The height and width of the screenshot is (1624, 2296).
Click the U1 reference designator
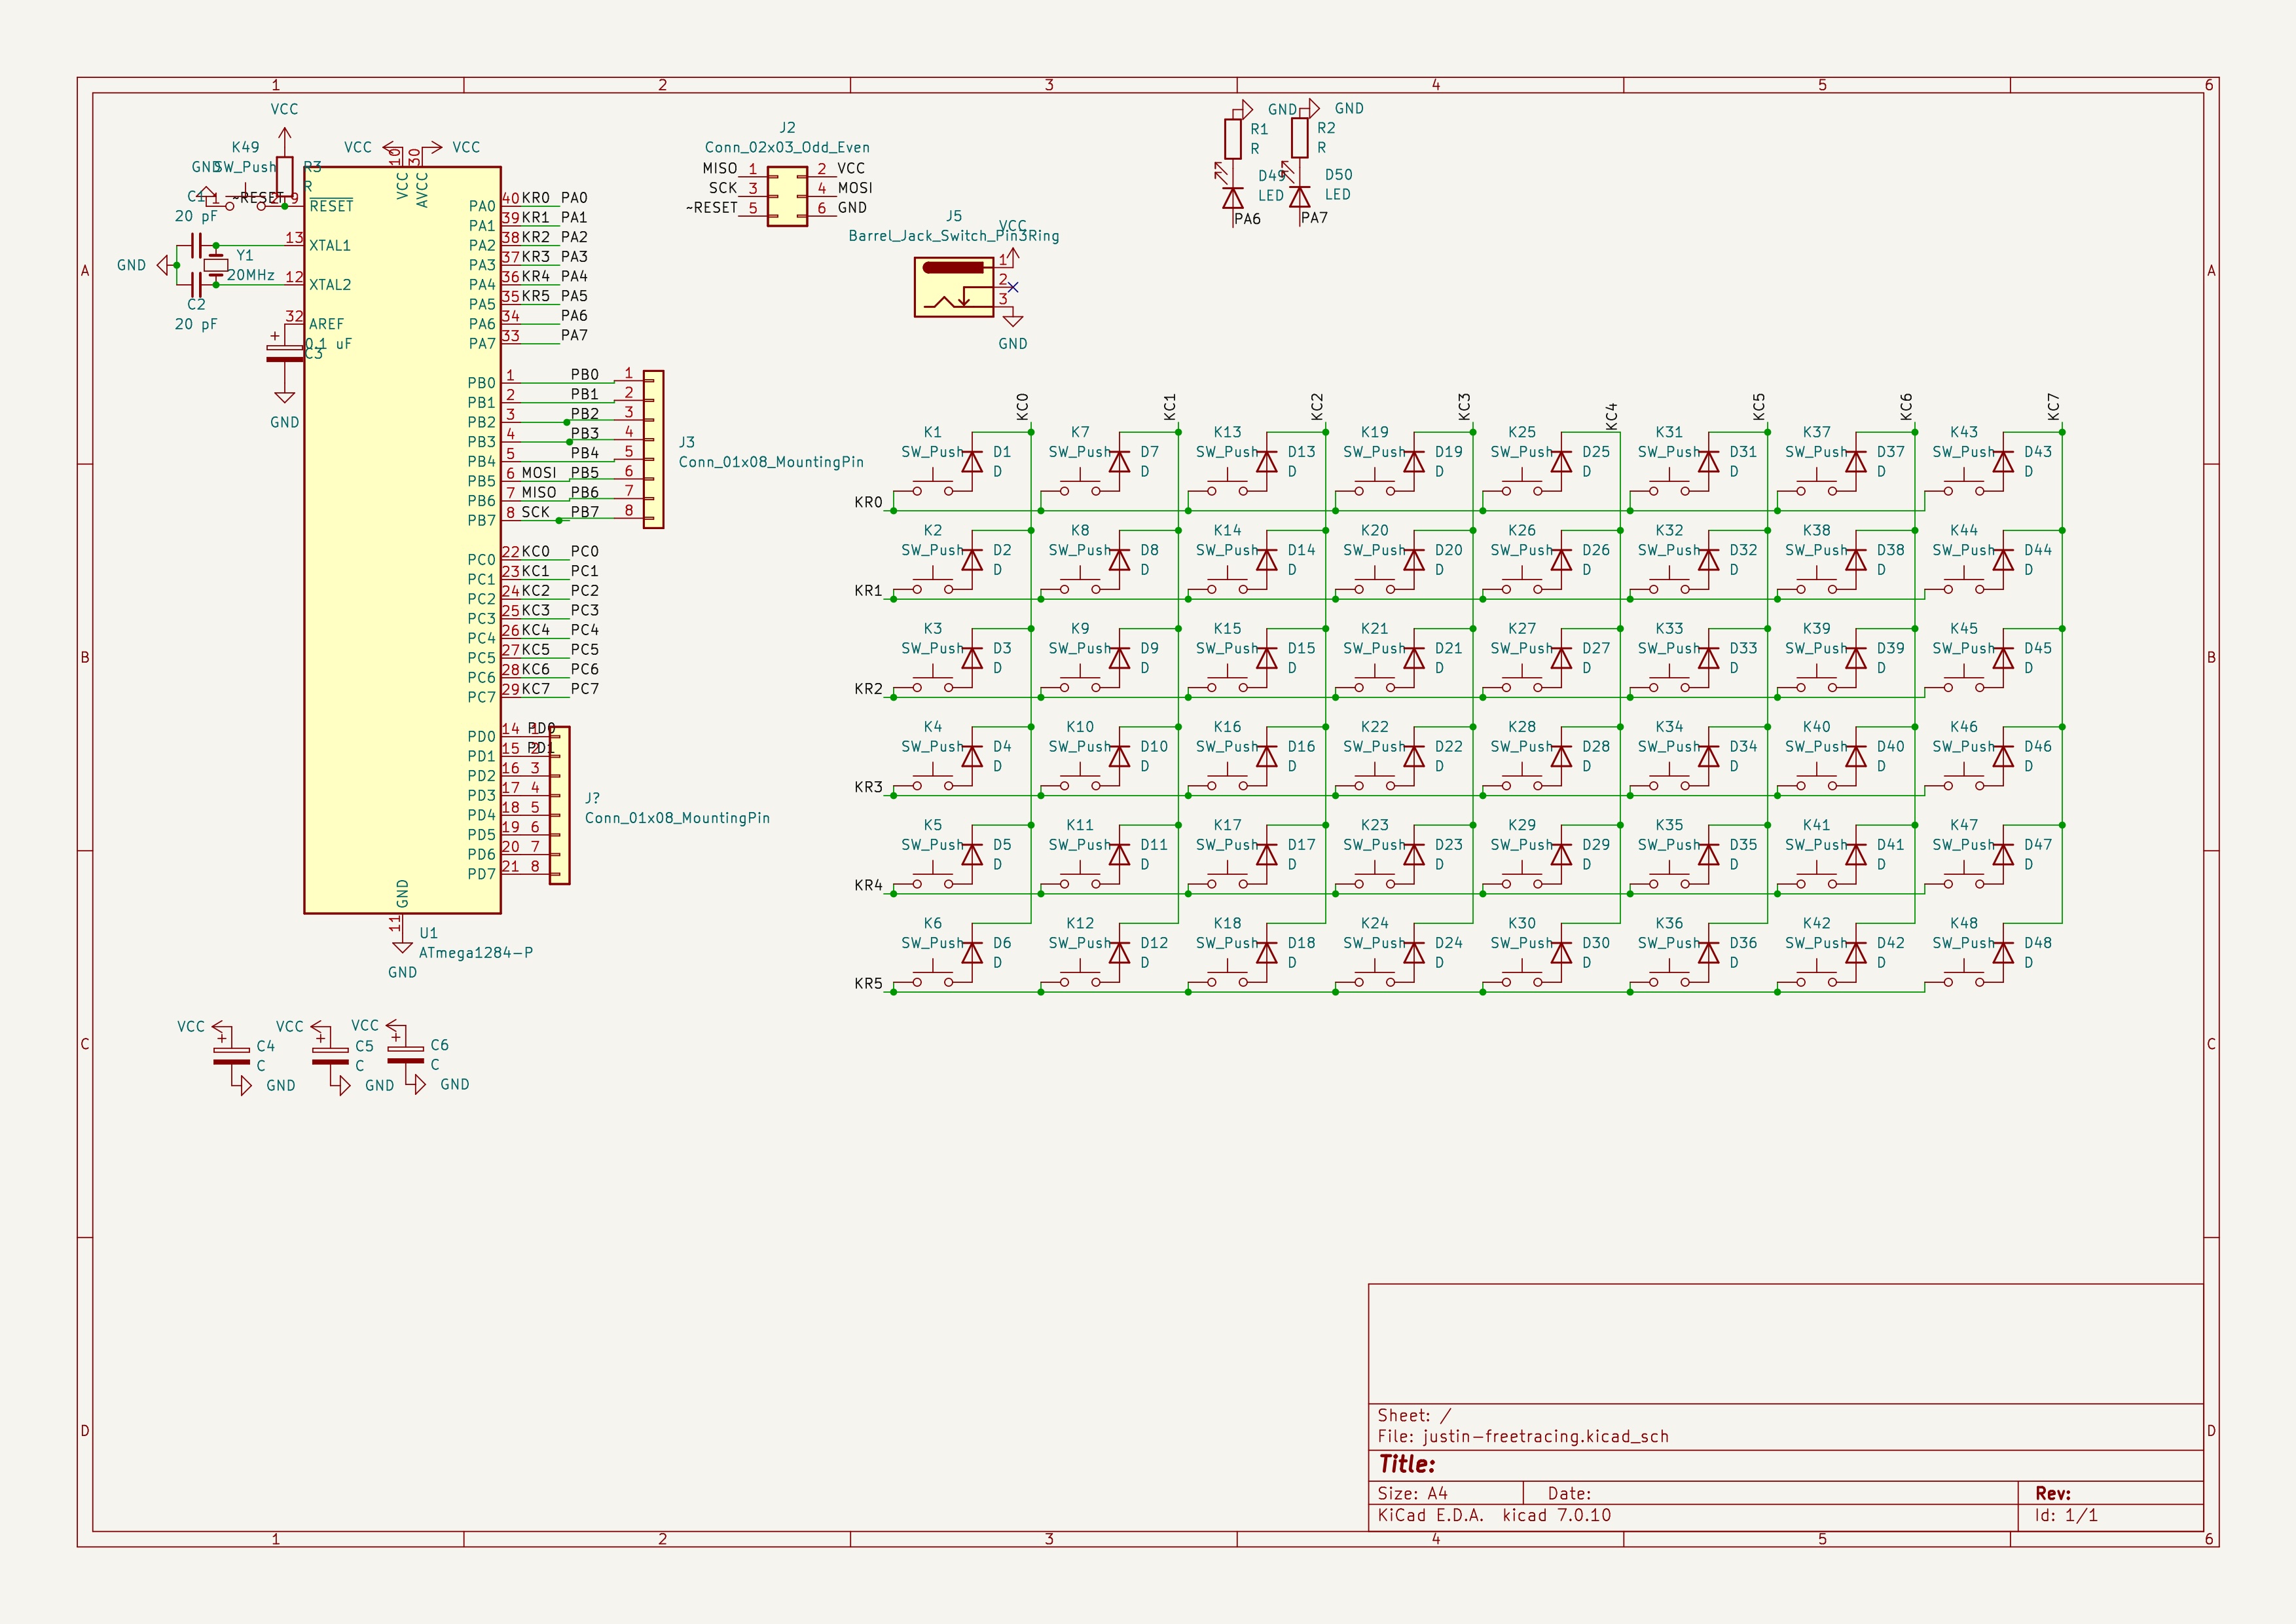pyautogui.click(x=428, y=932)
